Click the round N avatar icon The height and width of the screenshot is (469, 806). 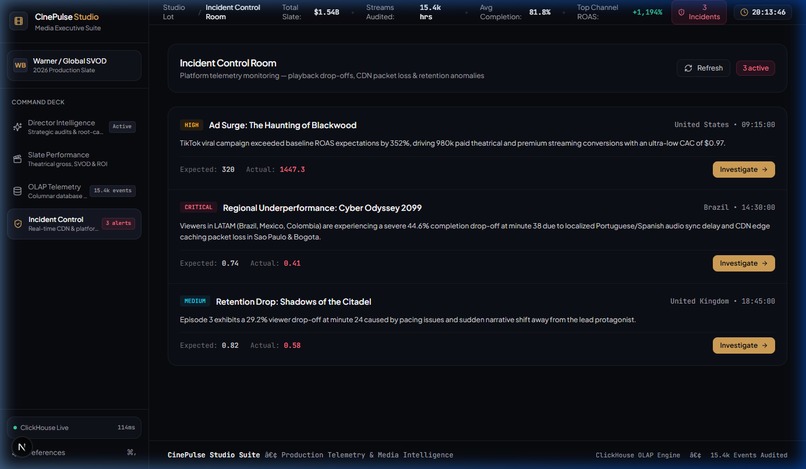point(22,447)
